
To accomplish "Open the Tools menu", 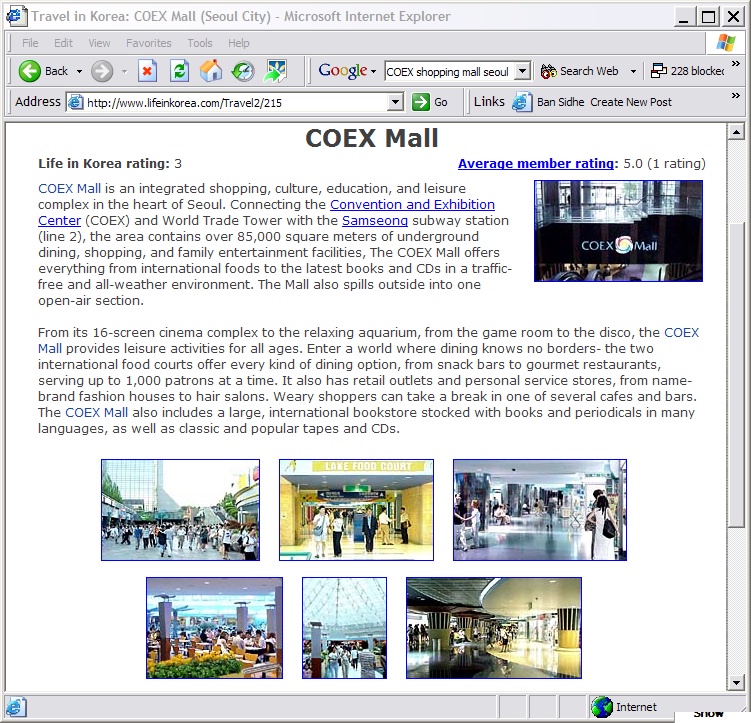I will pyautogui.click(x=200, y=43).
